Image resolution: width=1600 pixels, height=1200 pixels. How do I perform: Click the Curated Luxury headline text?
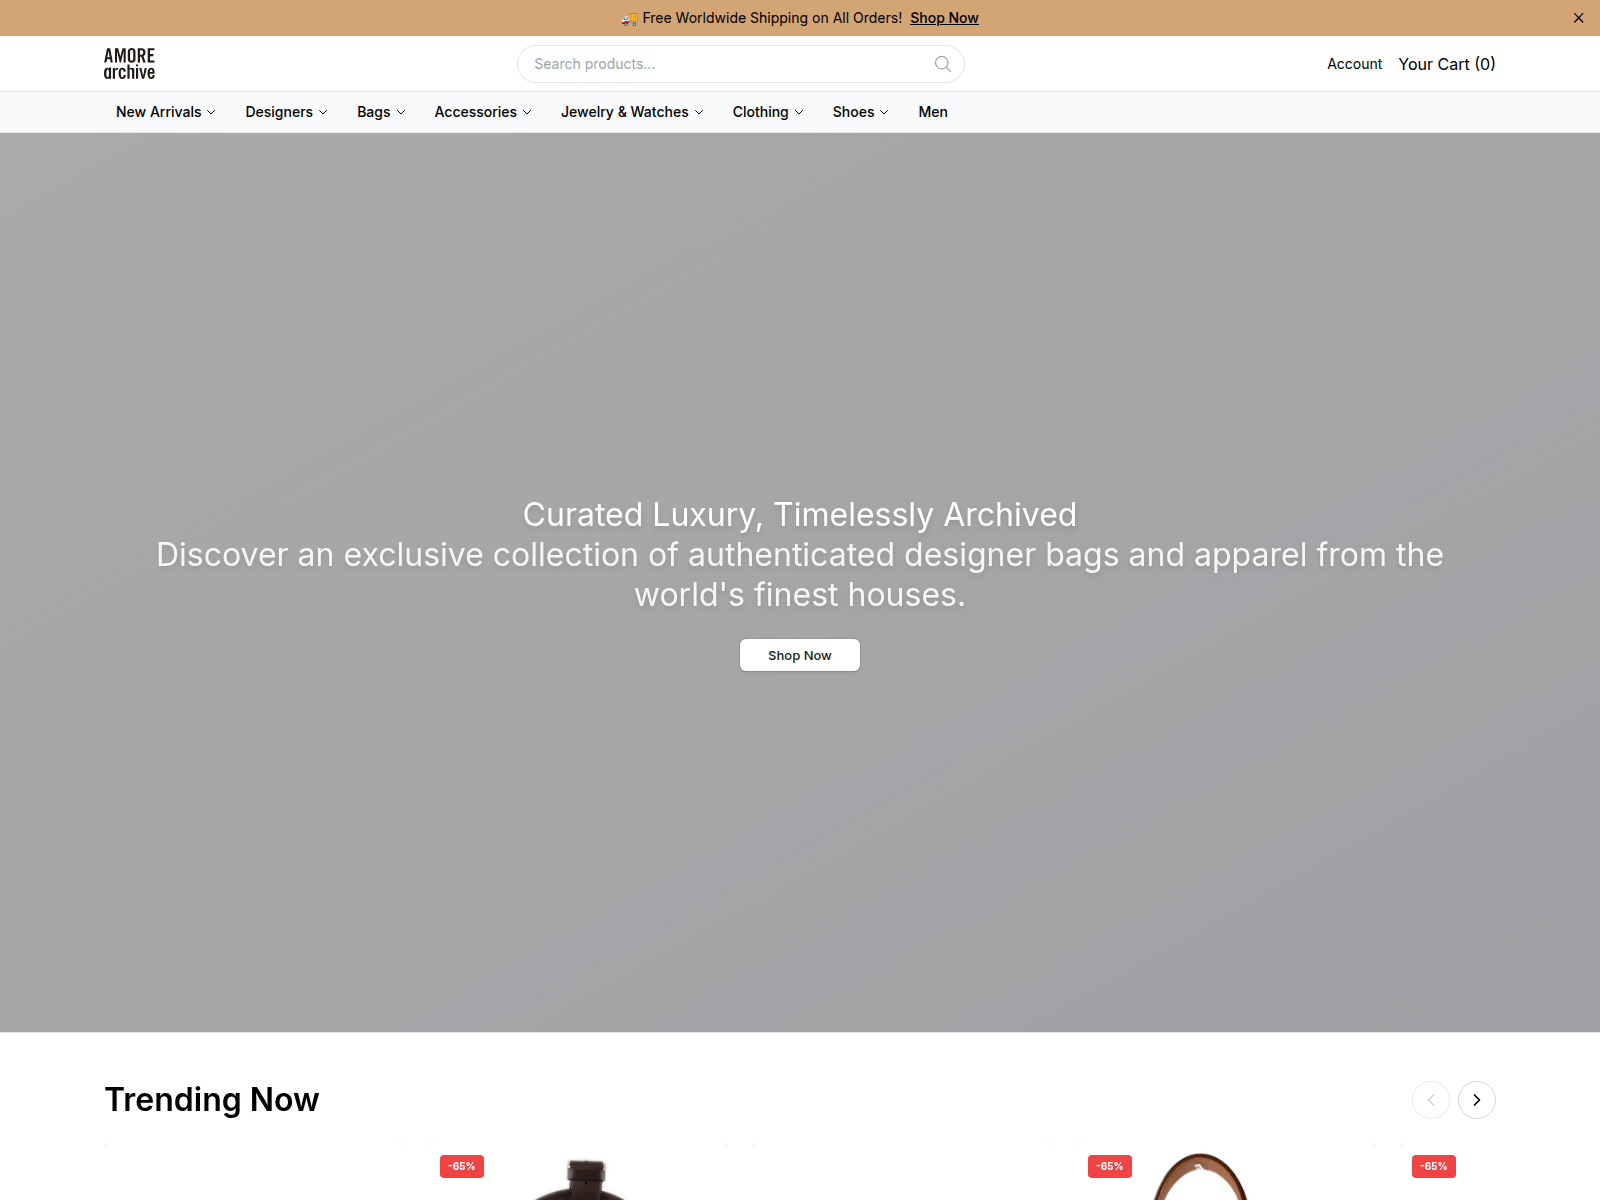800,514
